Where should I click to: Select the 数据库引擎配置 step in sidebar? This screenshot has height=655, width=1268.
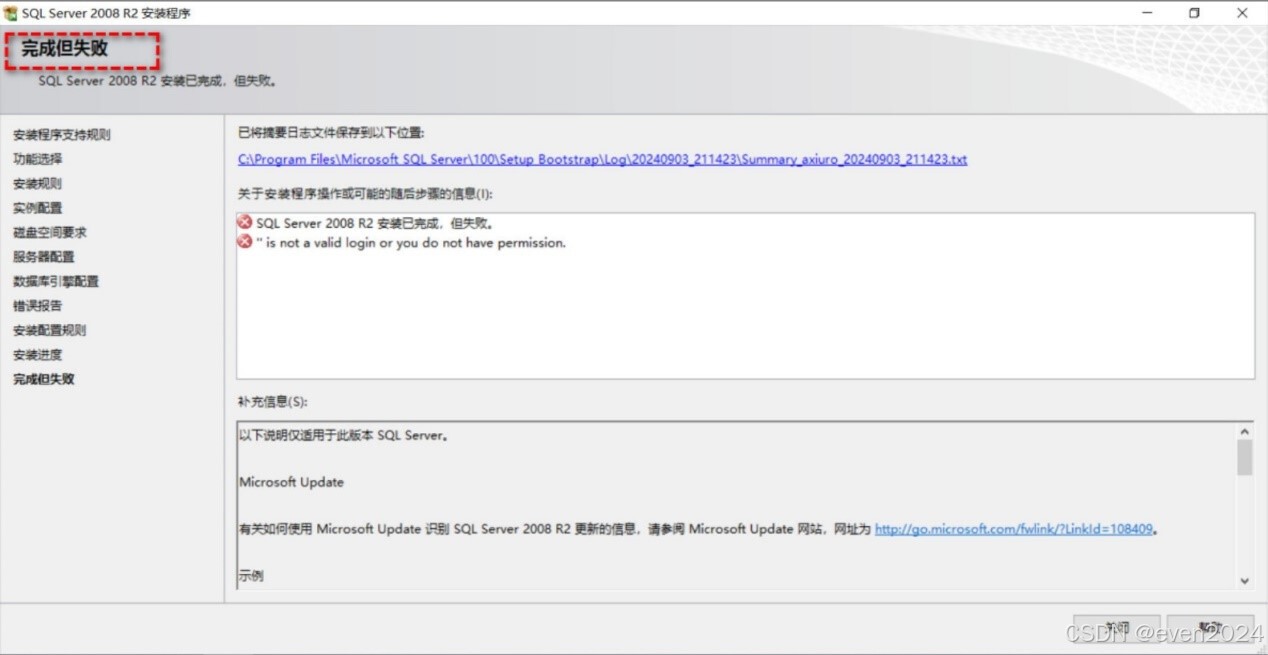56,282
